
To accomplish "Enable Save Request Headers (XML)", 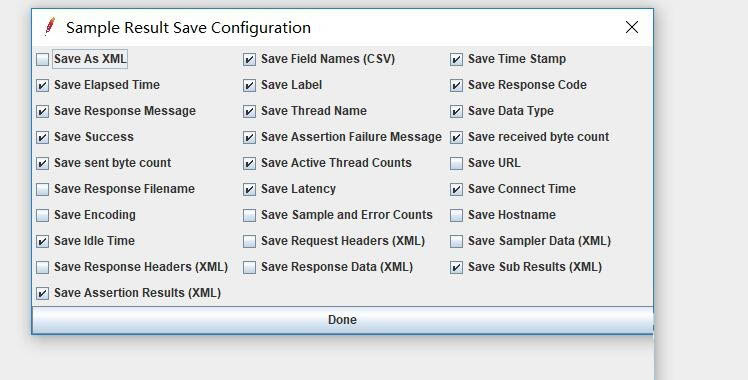I will [249, 241].
